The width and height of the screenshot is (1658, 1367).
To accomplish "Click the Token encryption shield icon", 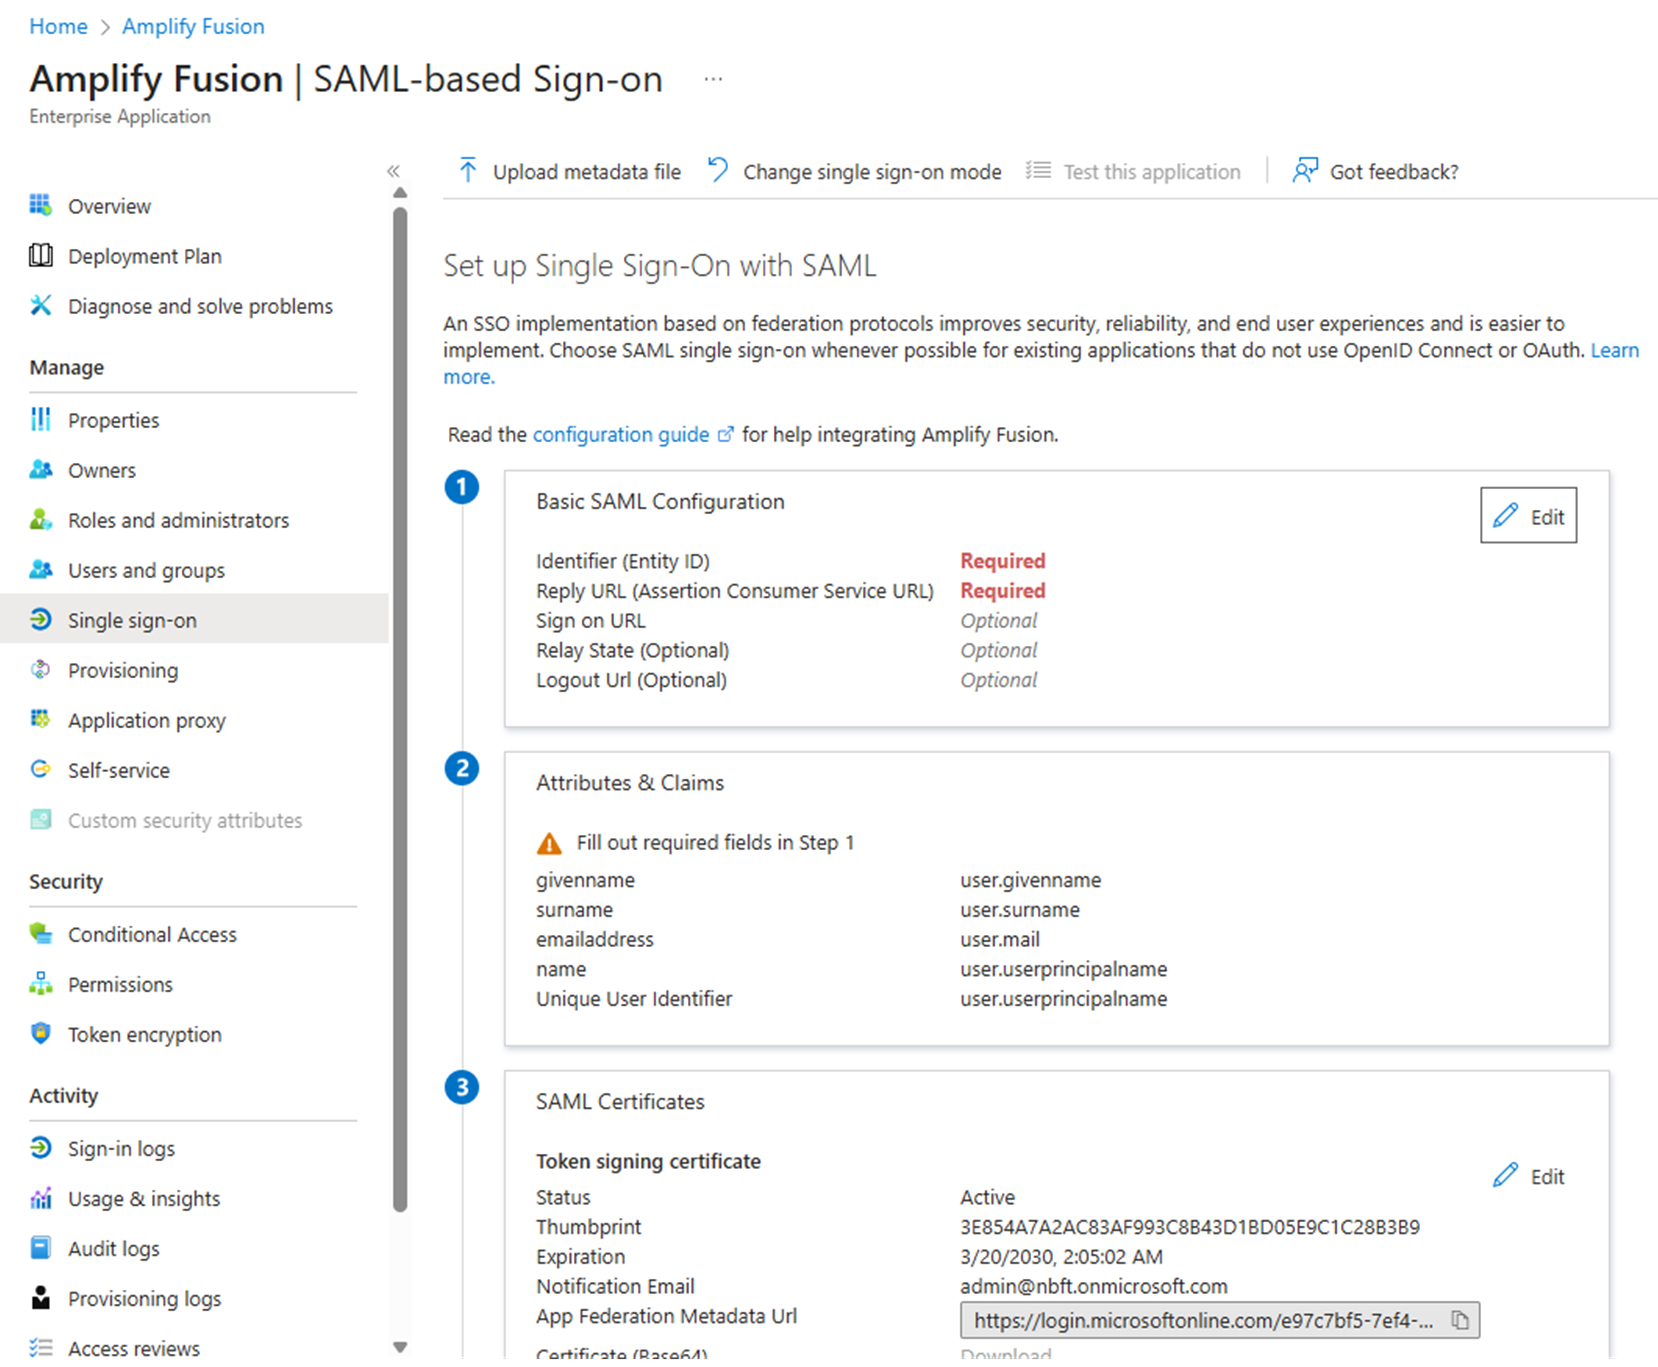I will pyautogui.click(x=40, y=1033).
